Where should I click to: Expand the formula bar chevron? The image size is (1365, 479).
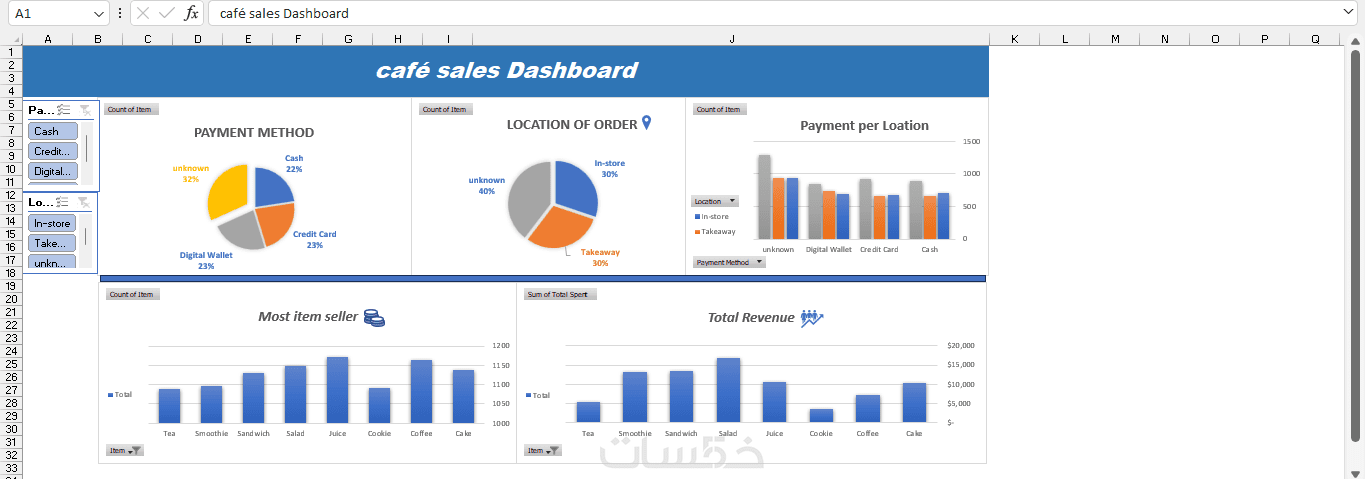point(1350,12)
